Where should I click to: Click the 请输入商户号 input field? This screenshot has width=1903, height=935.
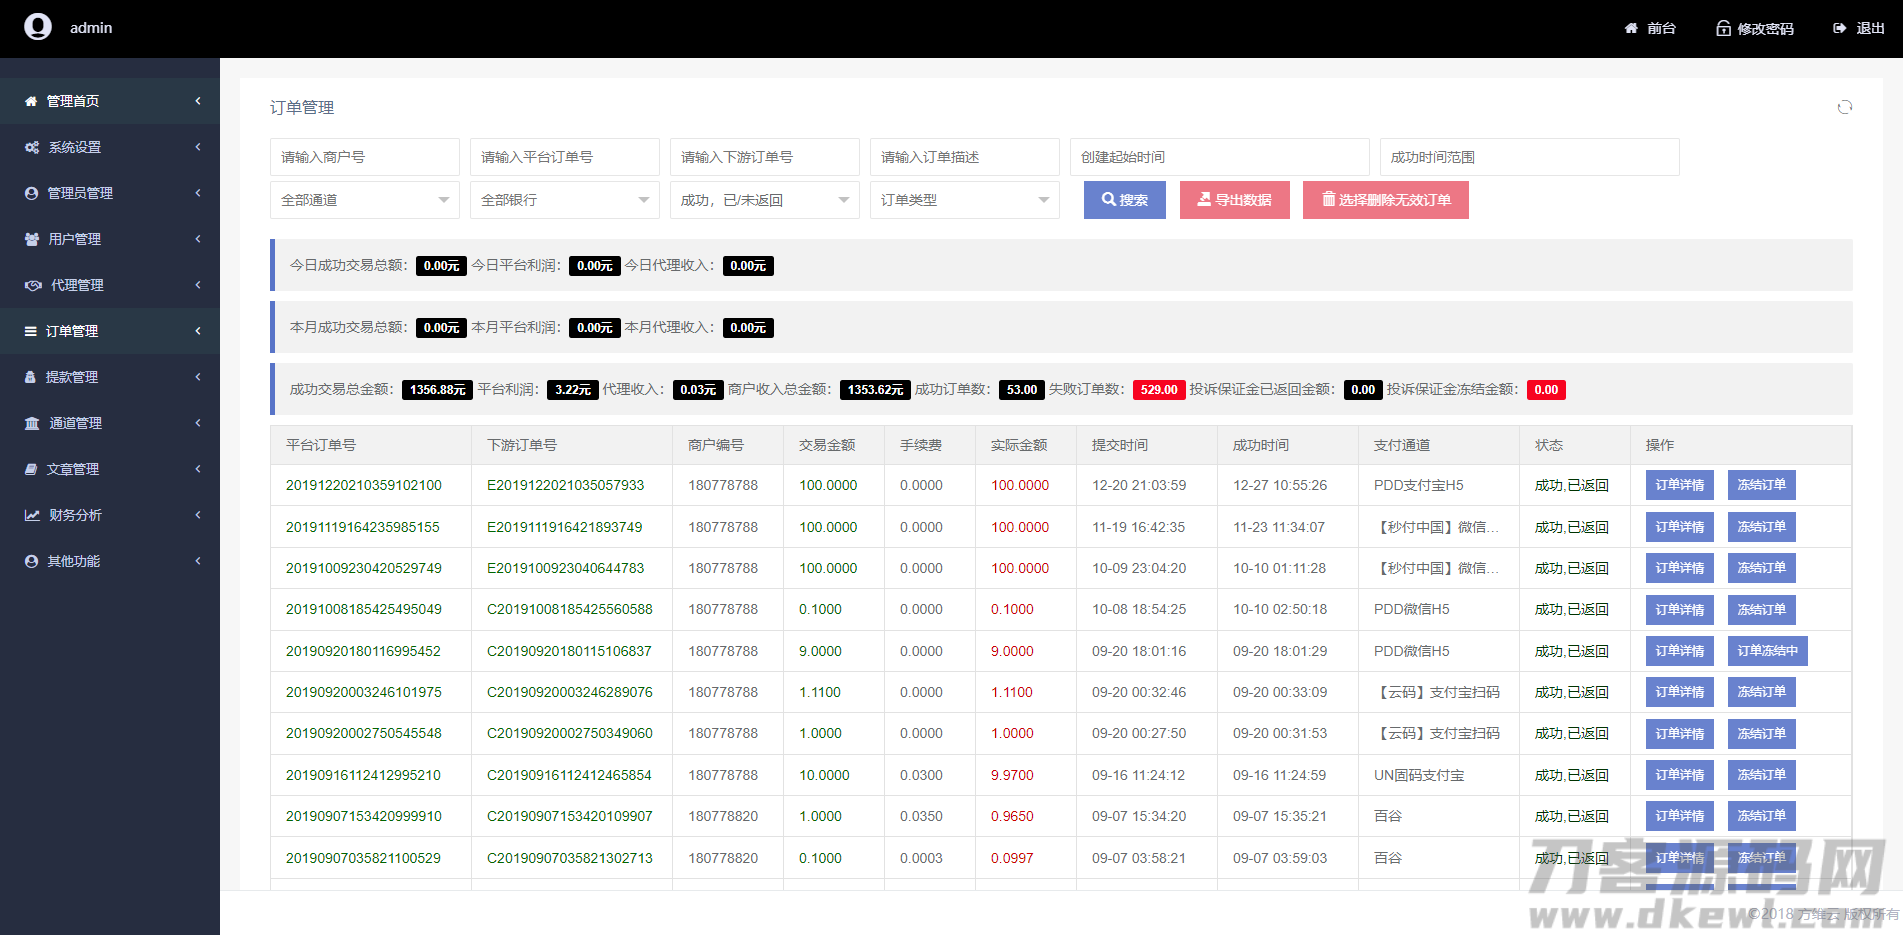[x=364, y=157]
